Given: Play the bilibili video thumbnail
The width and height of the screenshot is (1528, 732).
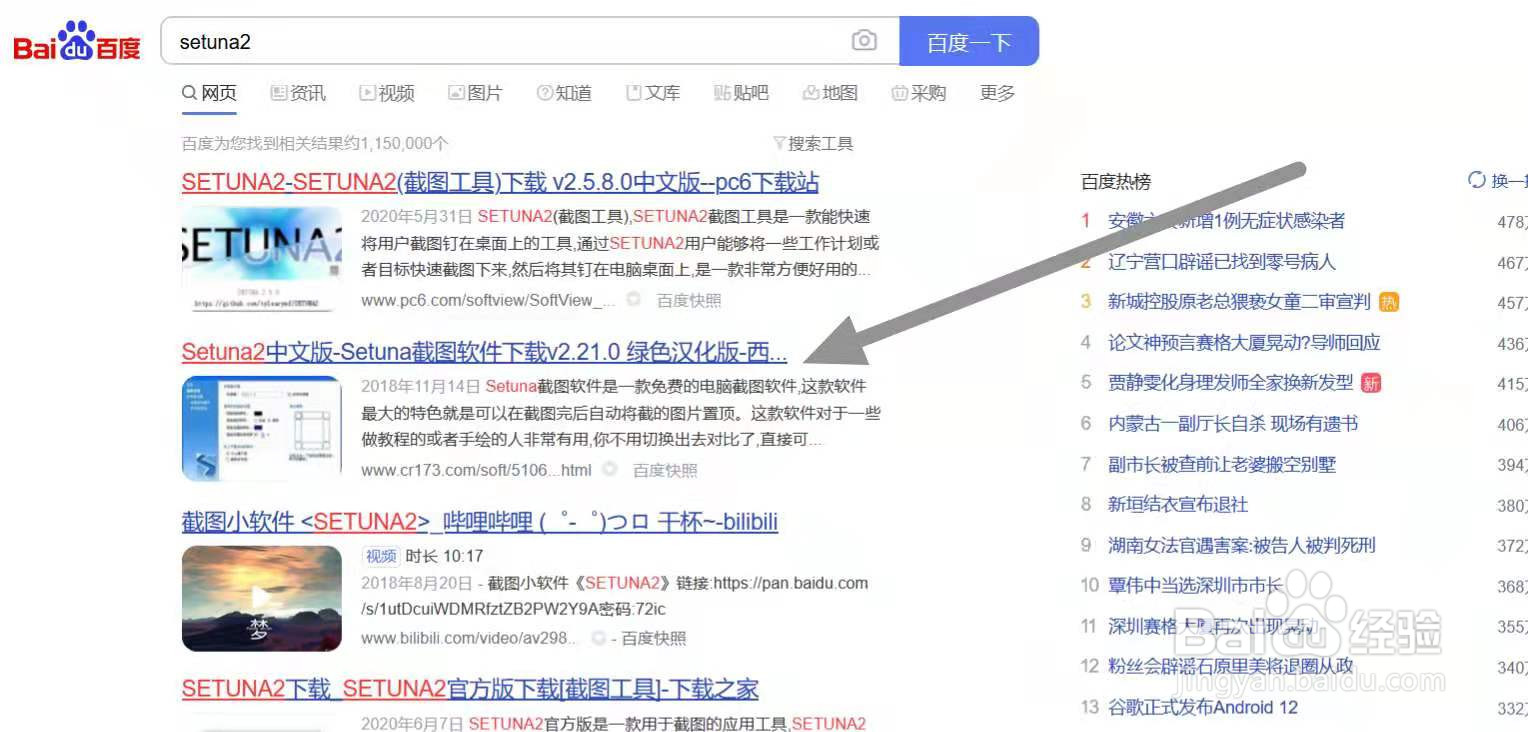Looking at the screenshot, I should point(262,598).
